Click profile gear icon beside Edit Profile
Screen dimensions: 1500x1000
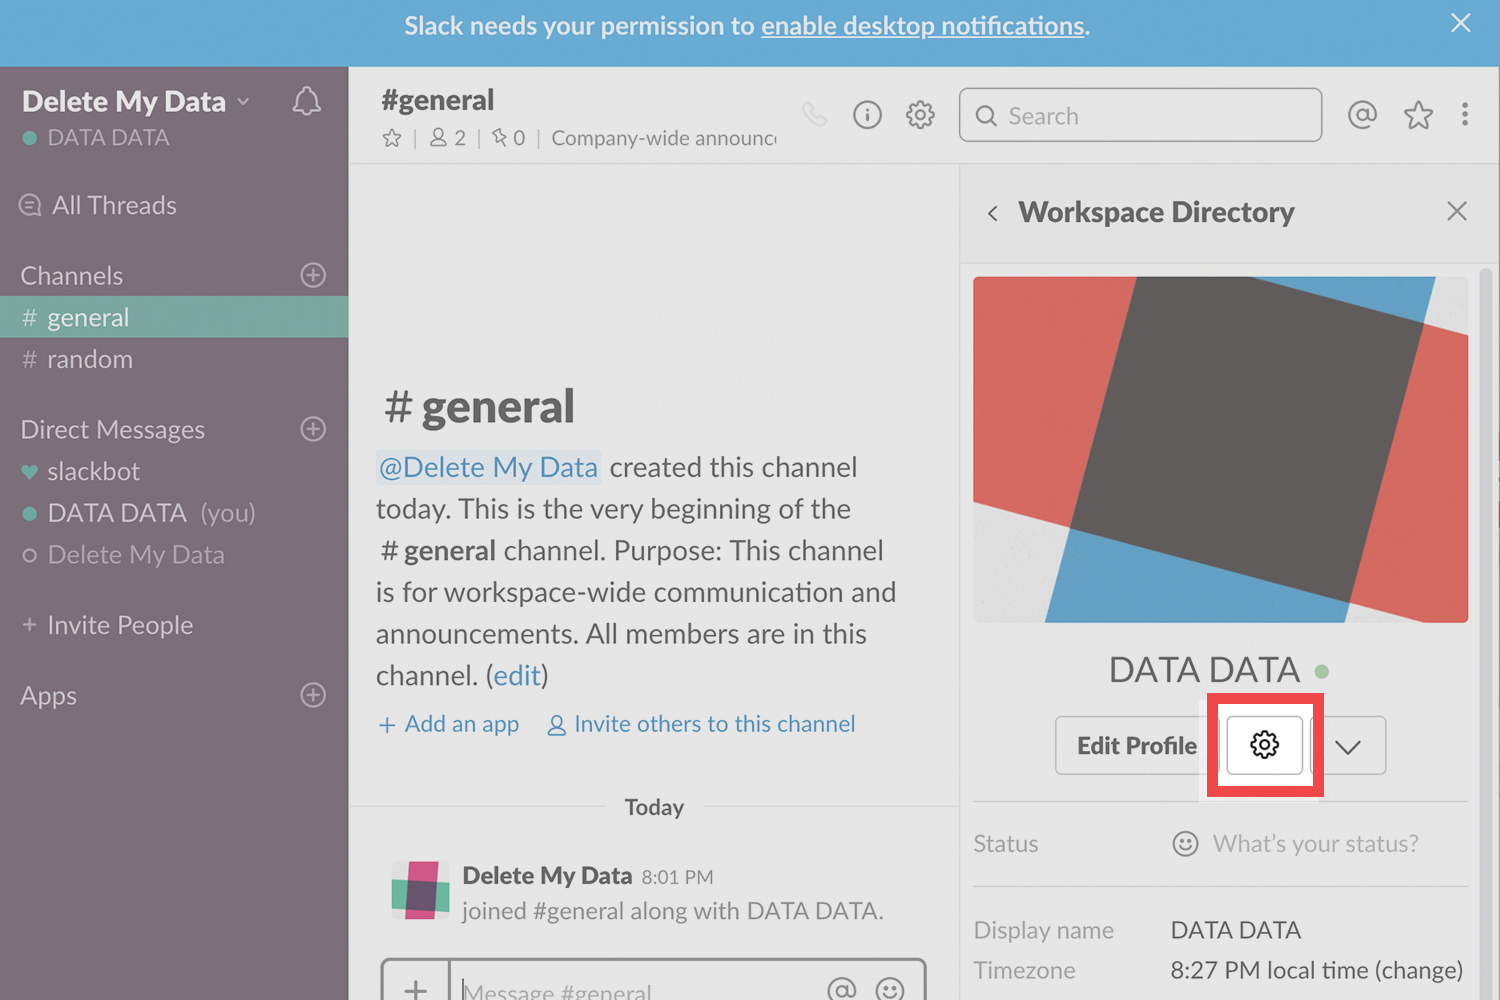[1264, 745]
